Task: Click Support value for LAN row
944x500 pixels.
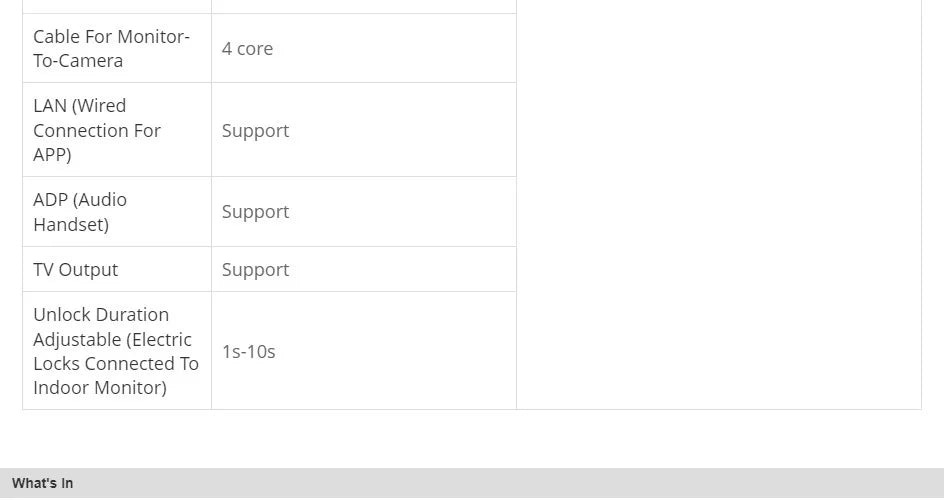Action: coord(255,131)
